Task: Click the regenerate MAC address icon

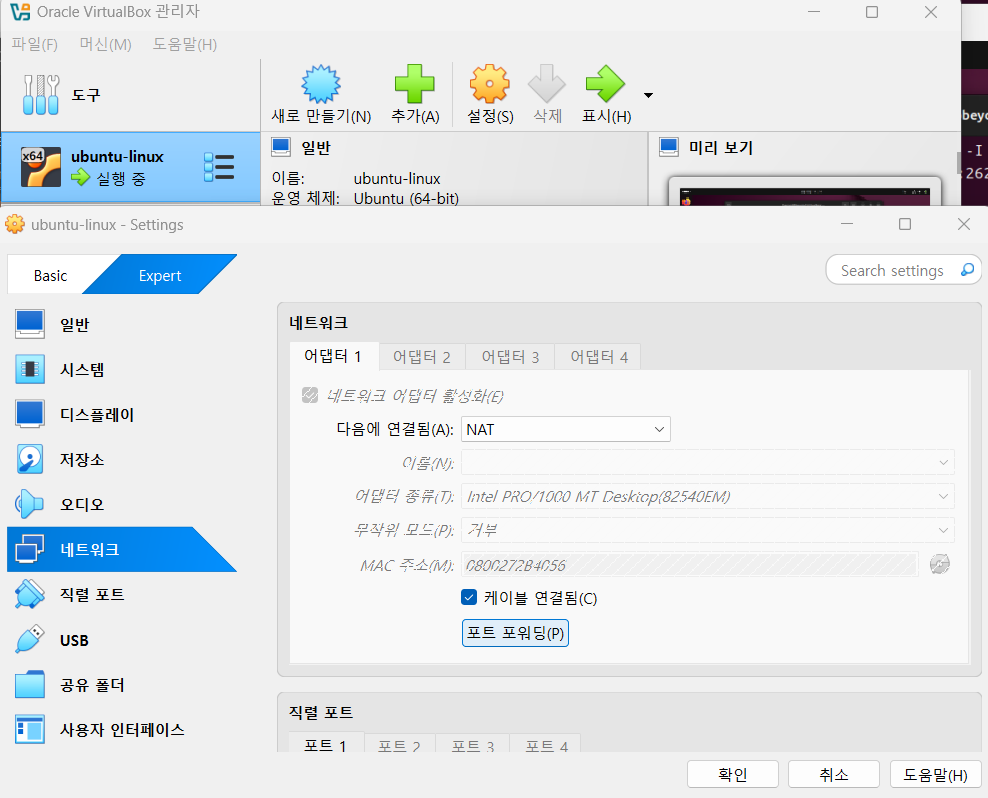Action: 939,564
